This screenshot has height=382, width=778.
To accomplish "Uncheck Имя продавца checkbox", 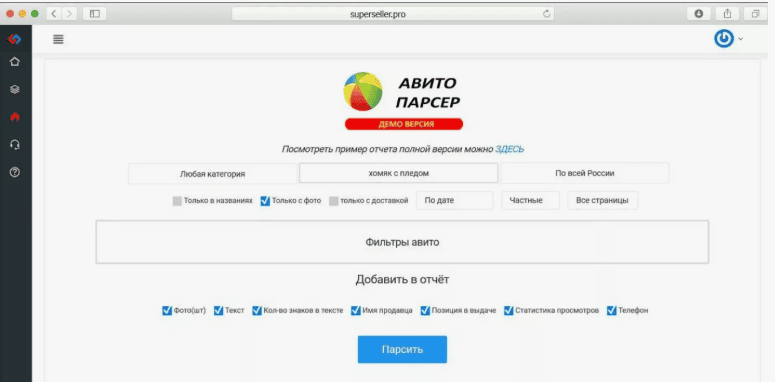I will [355, 311].
